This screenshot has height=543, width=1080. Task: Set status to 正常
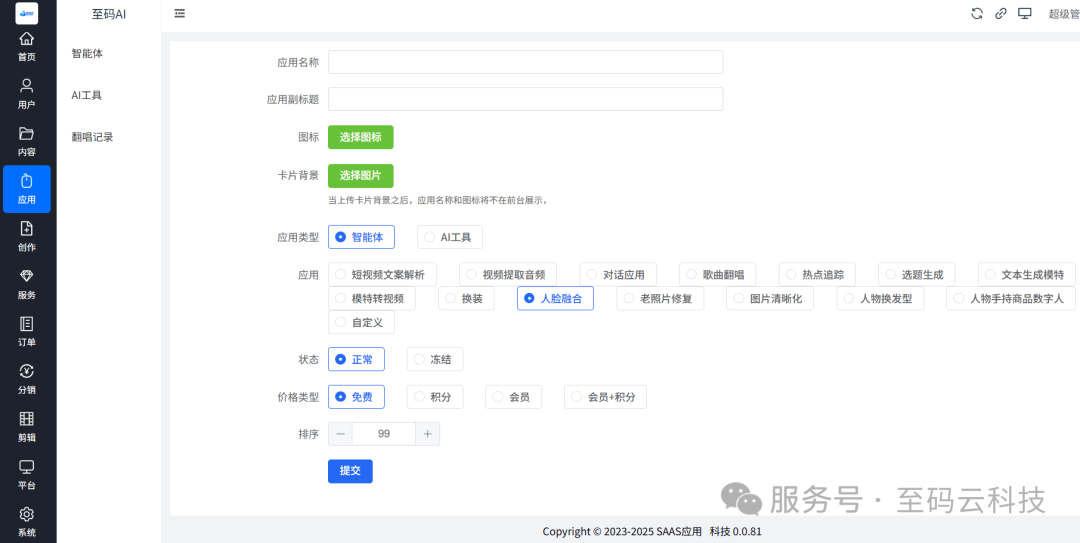356,359
